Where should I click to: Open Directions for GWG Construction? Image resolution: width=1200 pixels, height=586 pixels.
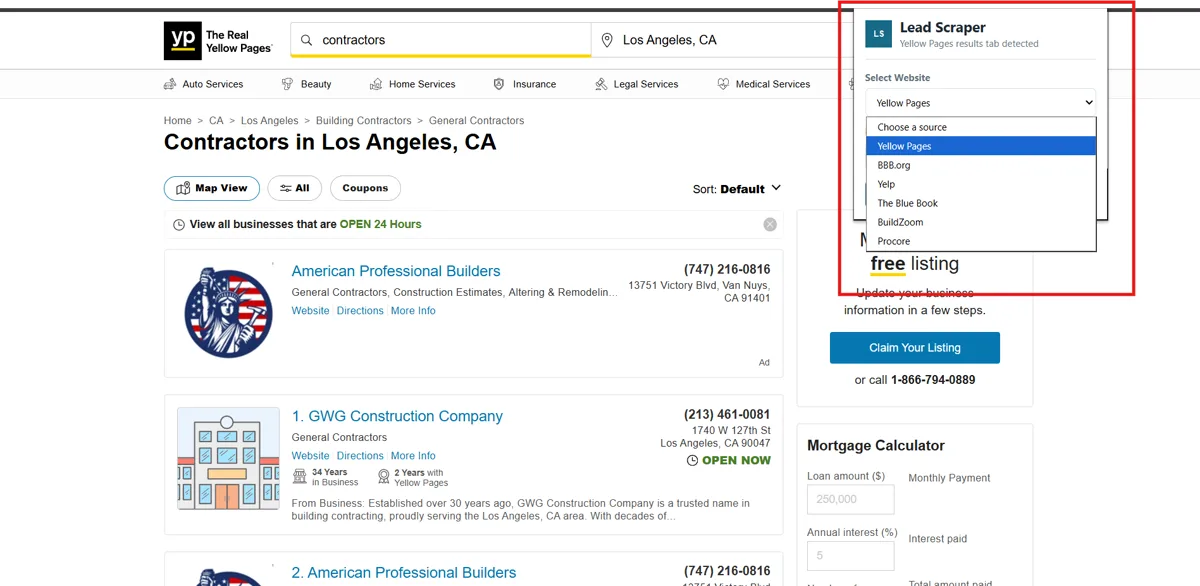(360, 456)
